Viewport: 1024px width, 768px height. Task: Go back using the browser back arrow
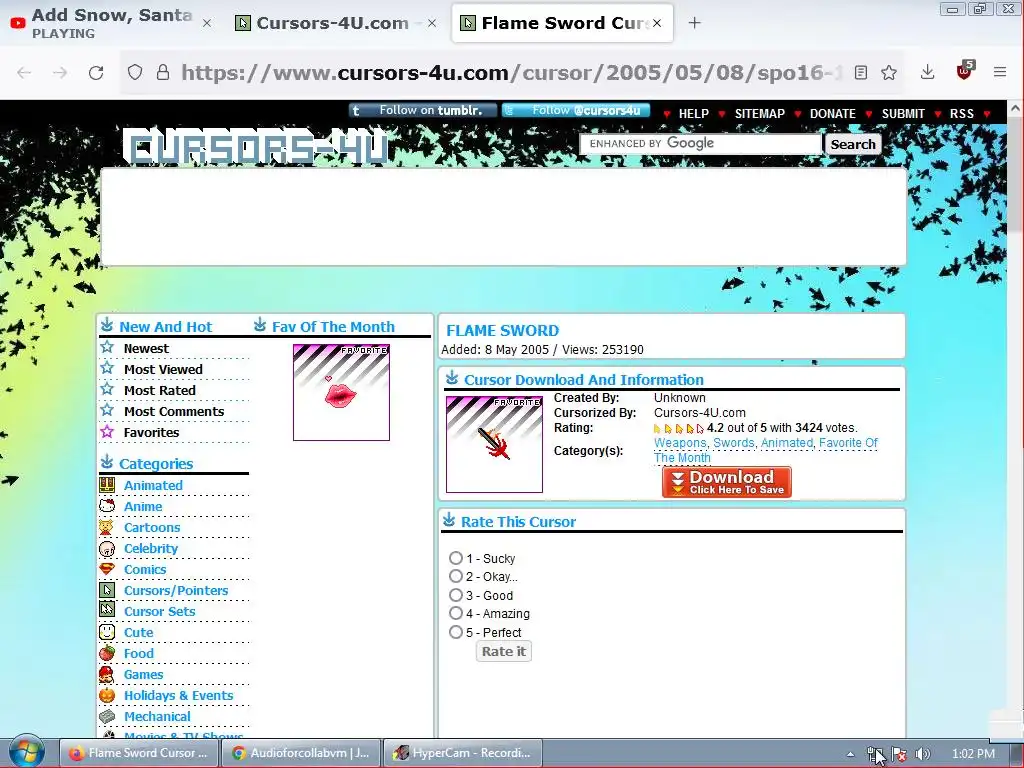coord(24,72)
